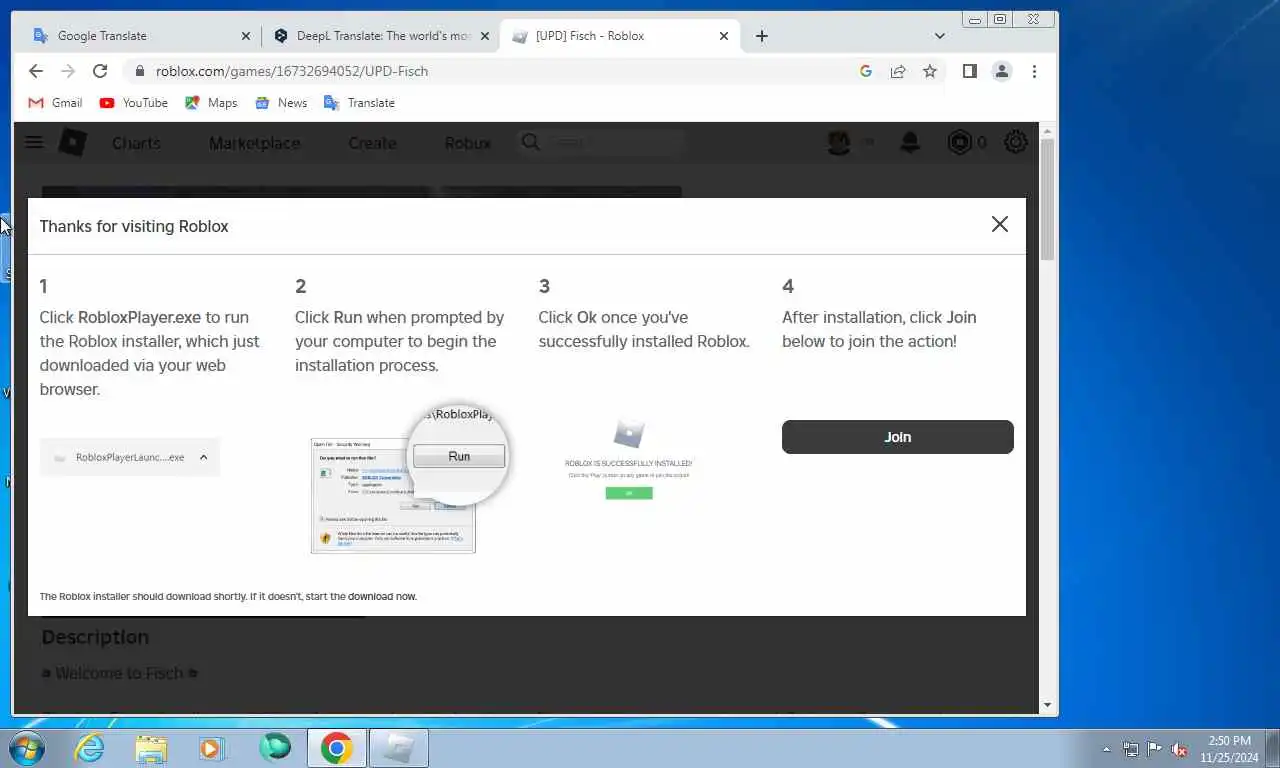Open the Chrome profile avatar
Viewport: 1280px width, 768px height.
tap(1001, 71)
